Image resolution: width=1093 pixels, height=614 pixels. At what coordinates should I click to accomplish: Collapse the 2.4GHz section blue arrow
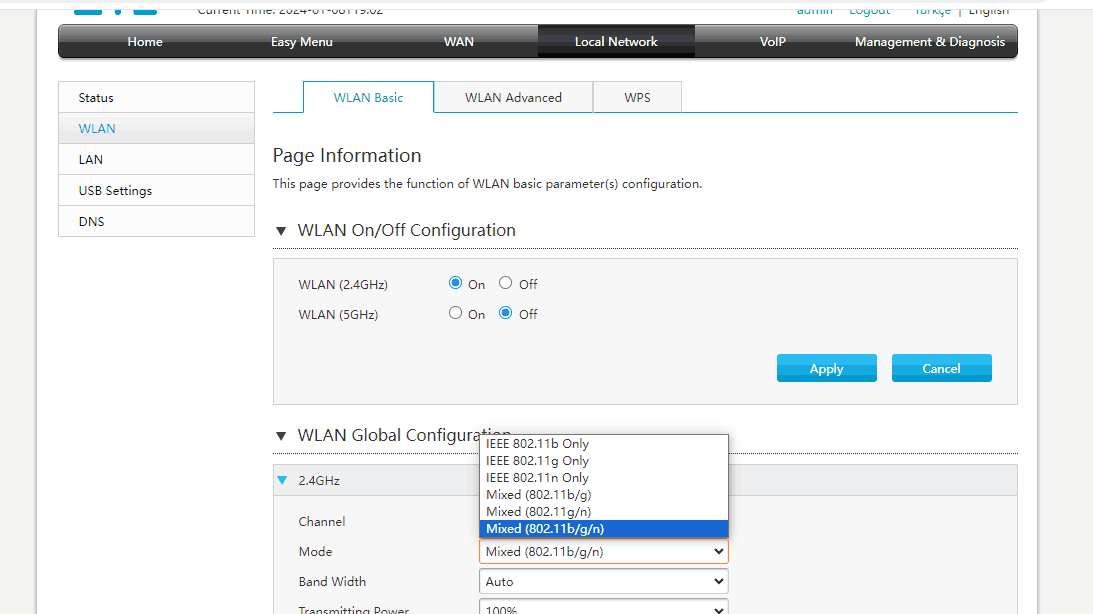click(282, 481)
